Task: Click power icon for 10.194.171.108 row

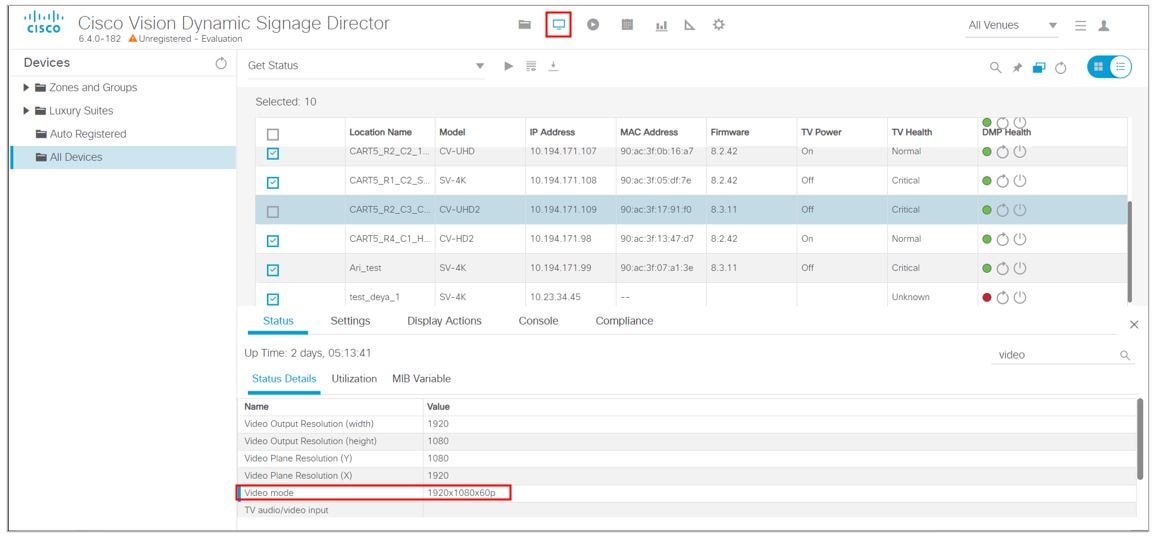Action: pos(1020,181)
